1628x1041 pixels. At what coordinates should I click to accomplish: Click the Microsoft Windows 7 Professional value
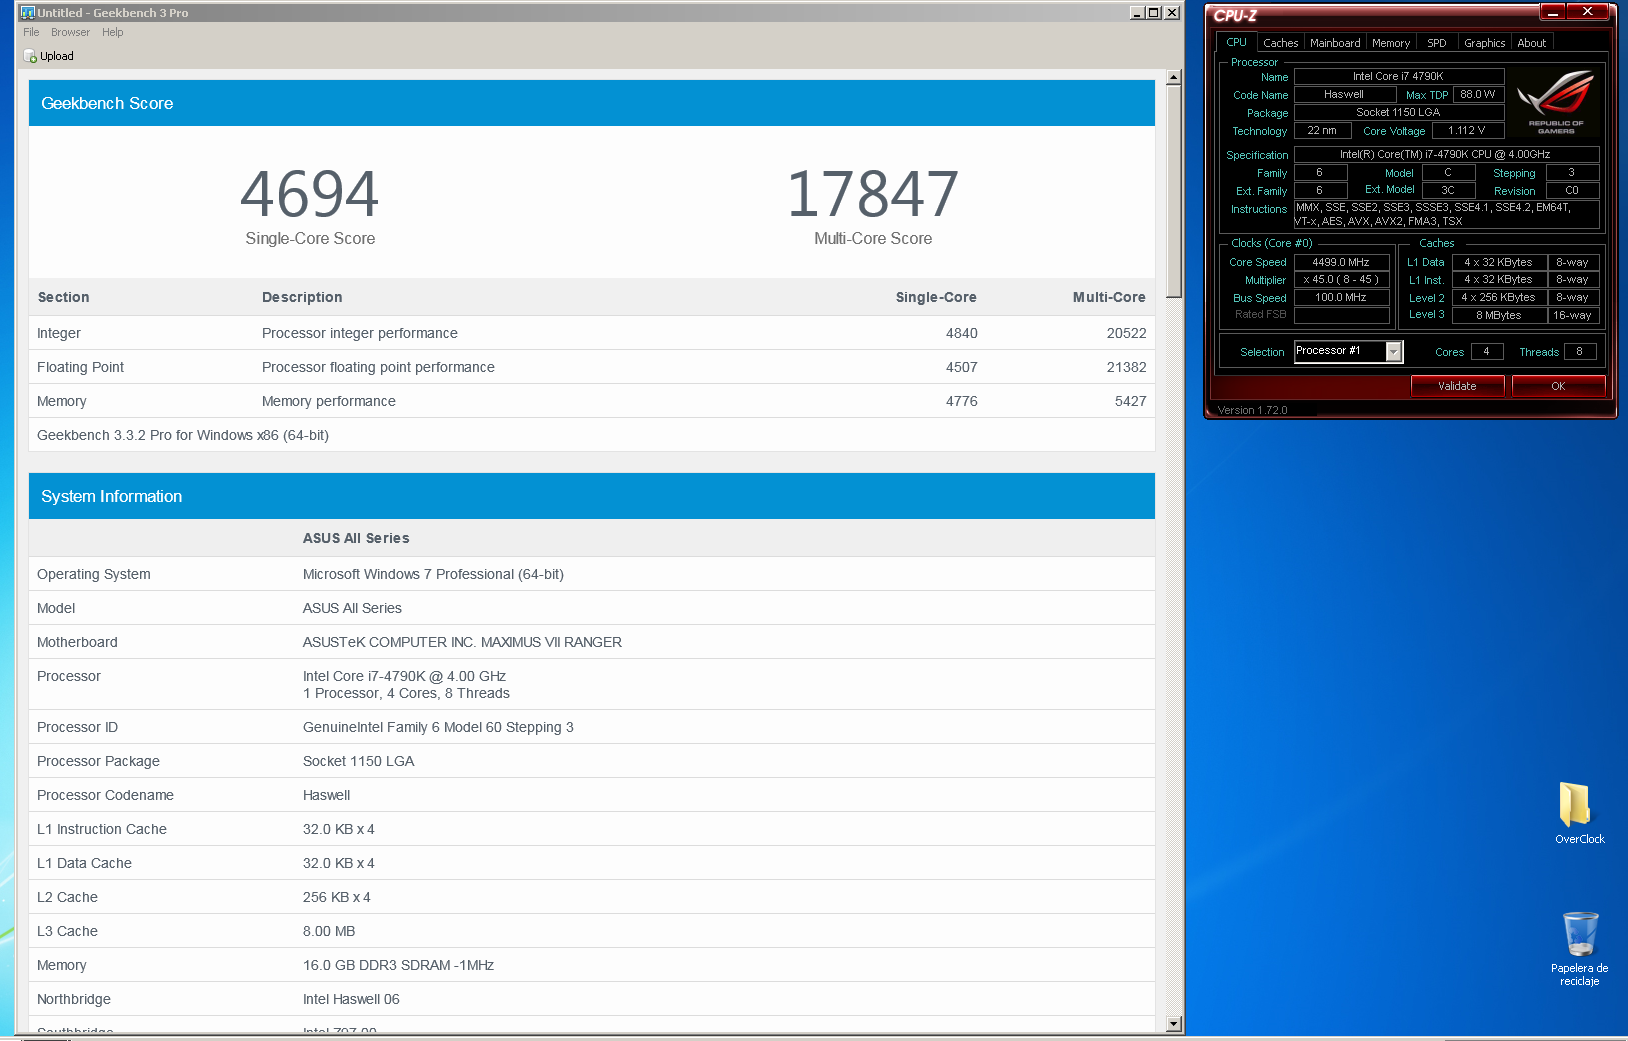point(433,574)
